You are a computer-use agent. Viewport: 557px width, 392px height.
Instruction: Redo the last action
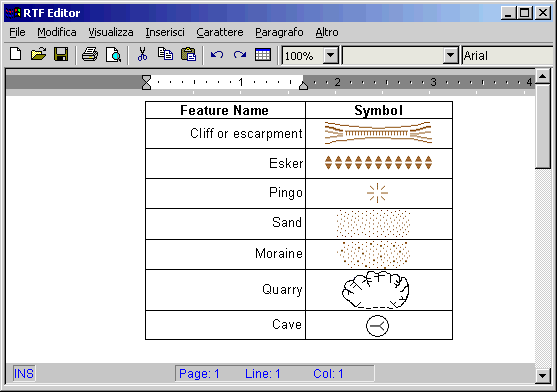pos(240,55)
